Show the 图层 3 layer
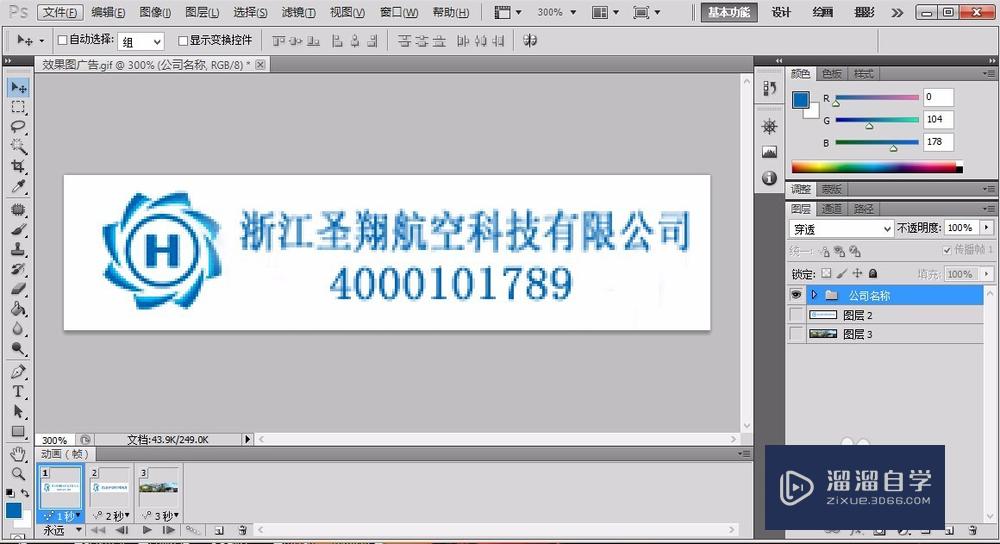This screenshot has height=544, width=1000. pyautogui.click(x=796, y=334)
